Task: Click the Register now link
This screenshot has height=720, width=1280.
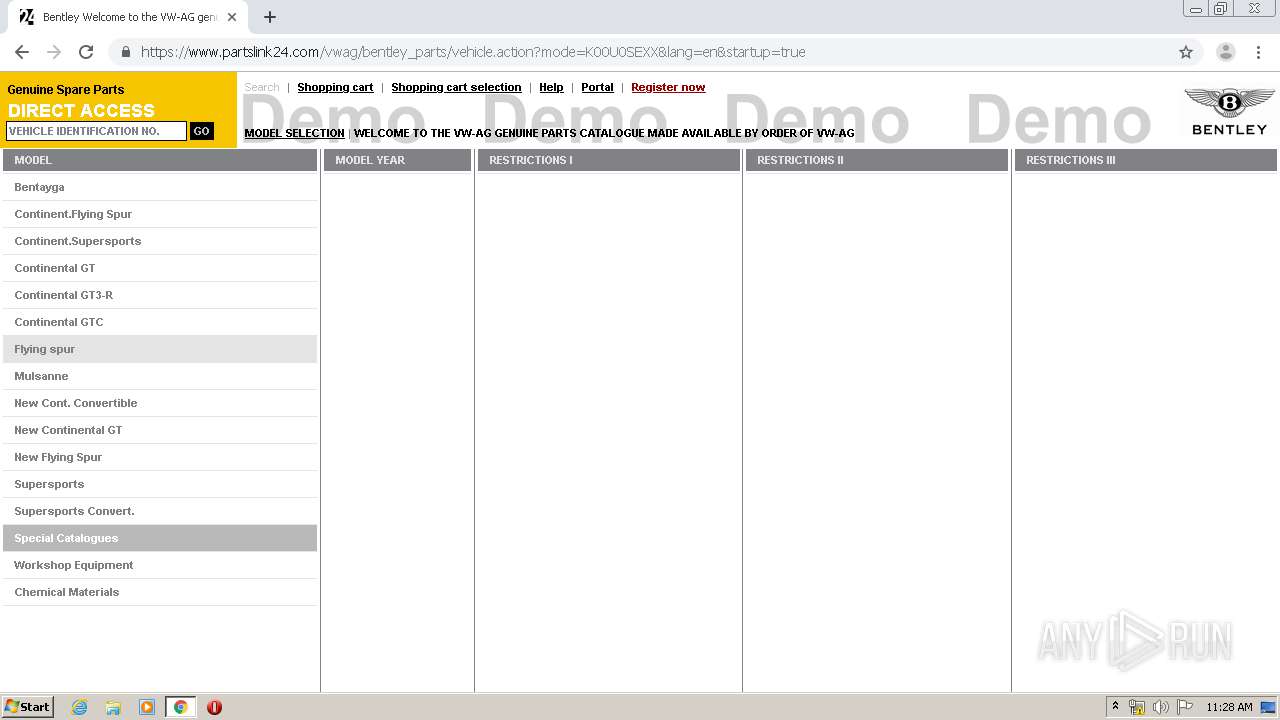Action: pos(668,87)
